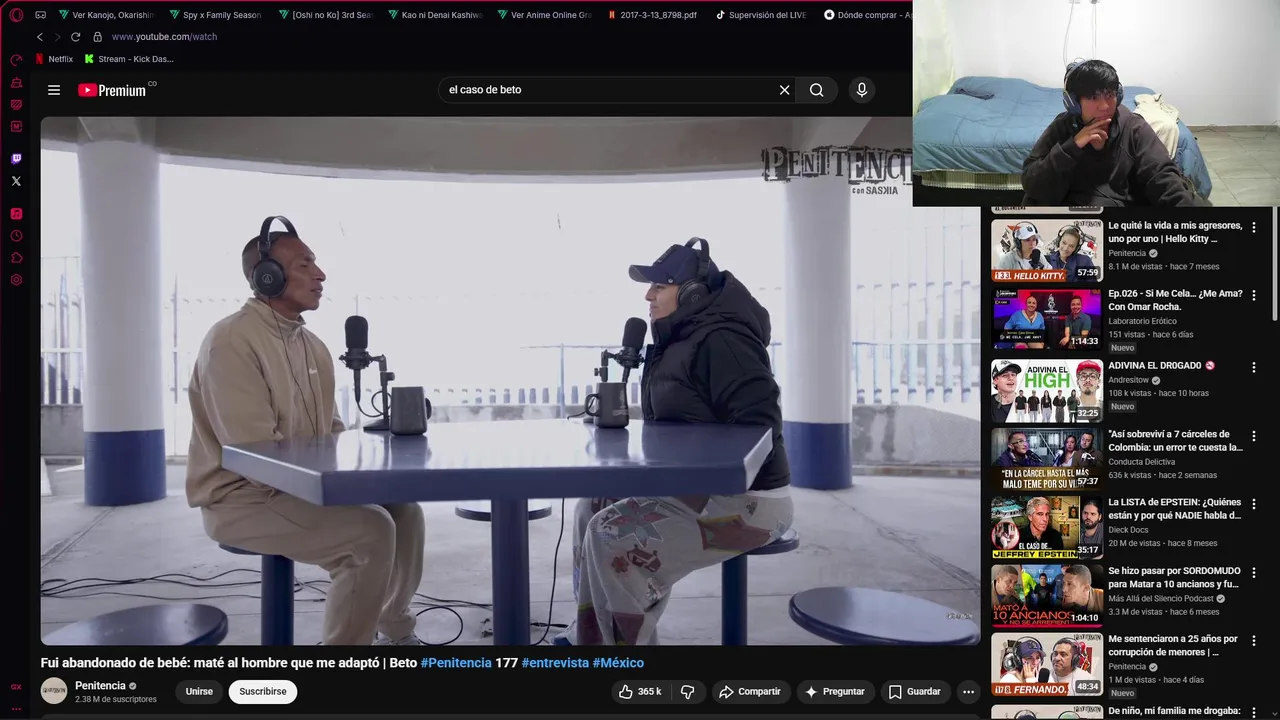Open the Opera GX main menu logo
Image resolution: width=1280 pixels, height=720 pixels.
pos(16,15)
